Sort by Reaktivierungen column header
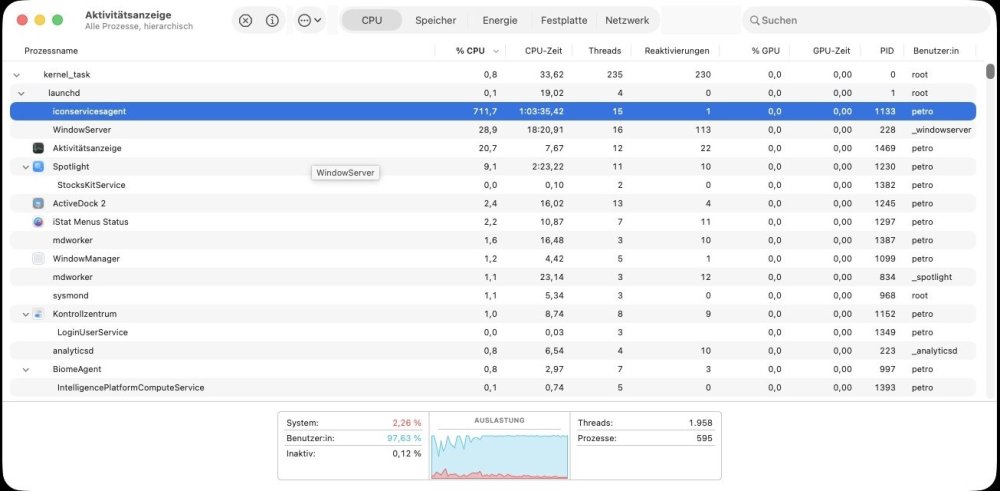This screenshot has height=491, width=1000. 677,51
